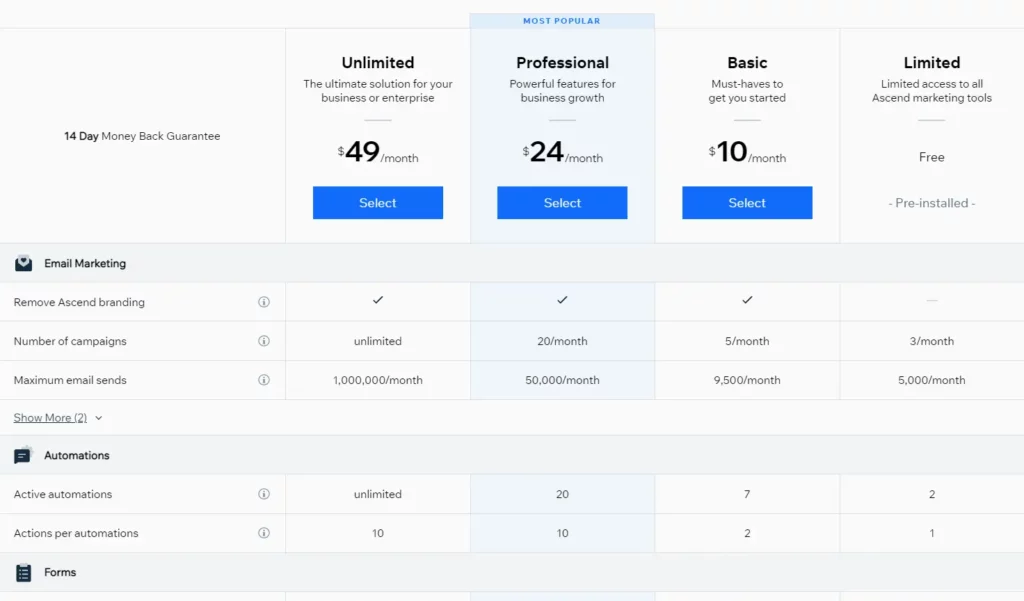Click the Professional plan branding checkmark

(x=562, y=300)
